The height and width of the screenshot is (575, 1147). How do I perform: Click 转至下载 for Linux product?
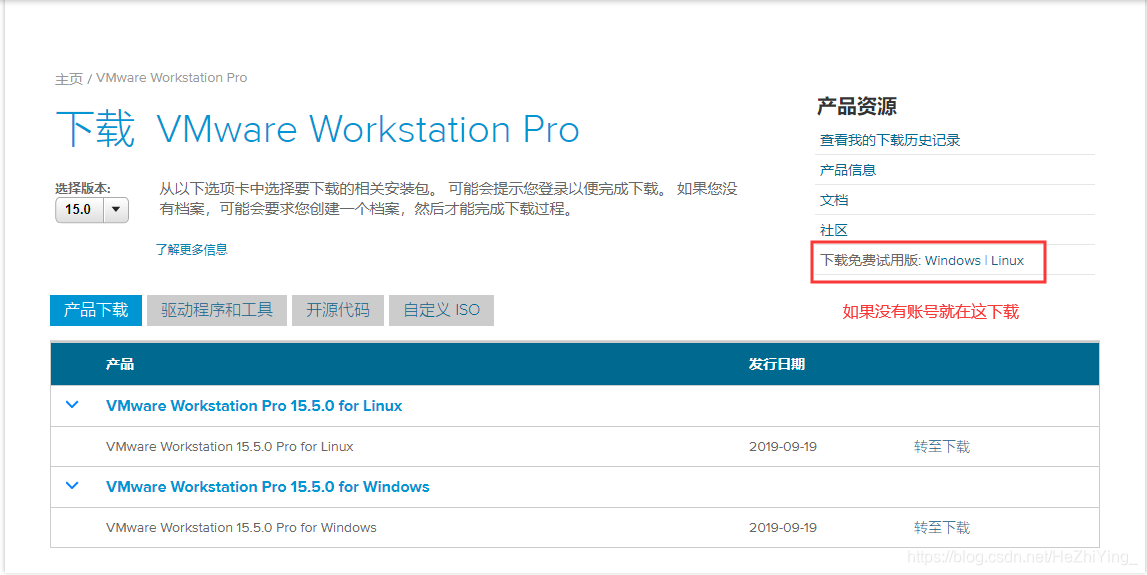[941, 446]
